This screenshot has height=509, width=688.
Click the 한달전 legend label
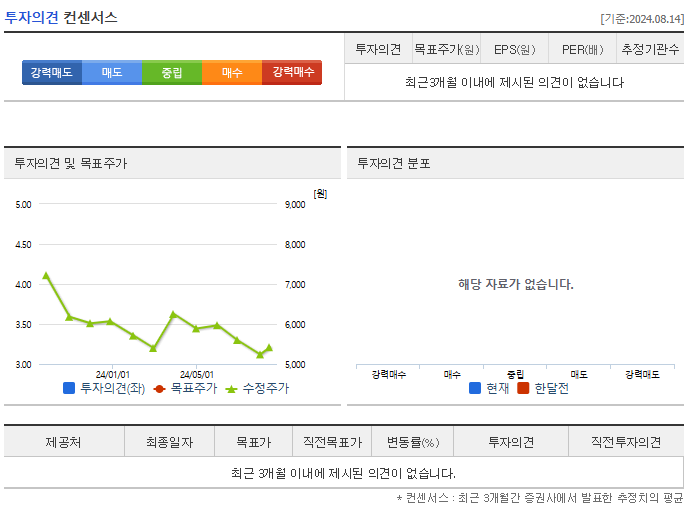coord(552,388)
